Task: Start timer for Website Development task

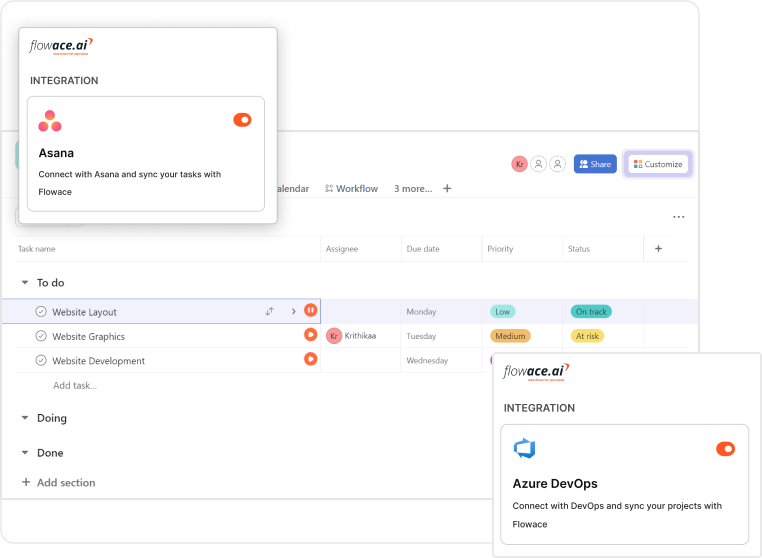Action: pyautogui.click(x=311, y=359)
